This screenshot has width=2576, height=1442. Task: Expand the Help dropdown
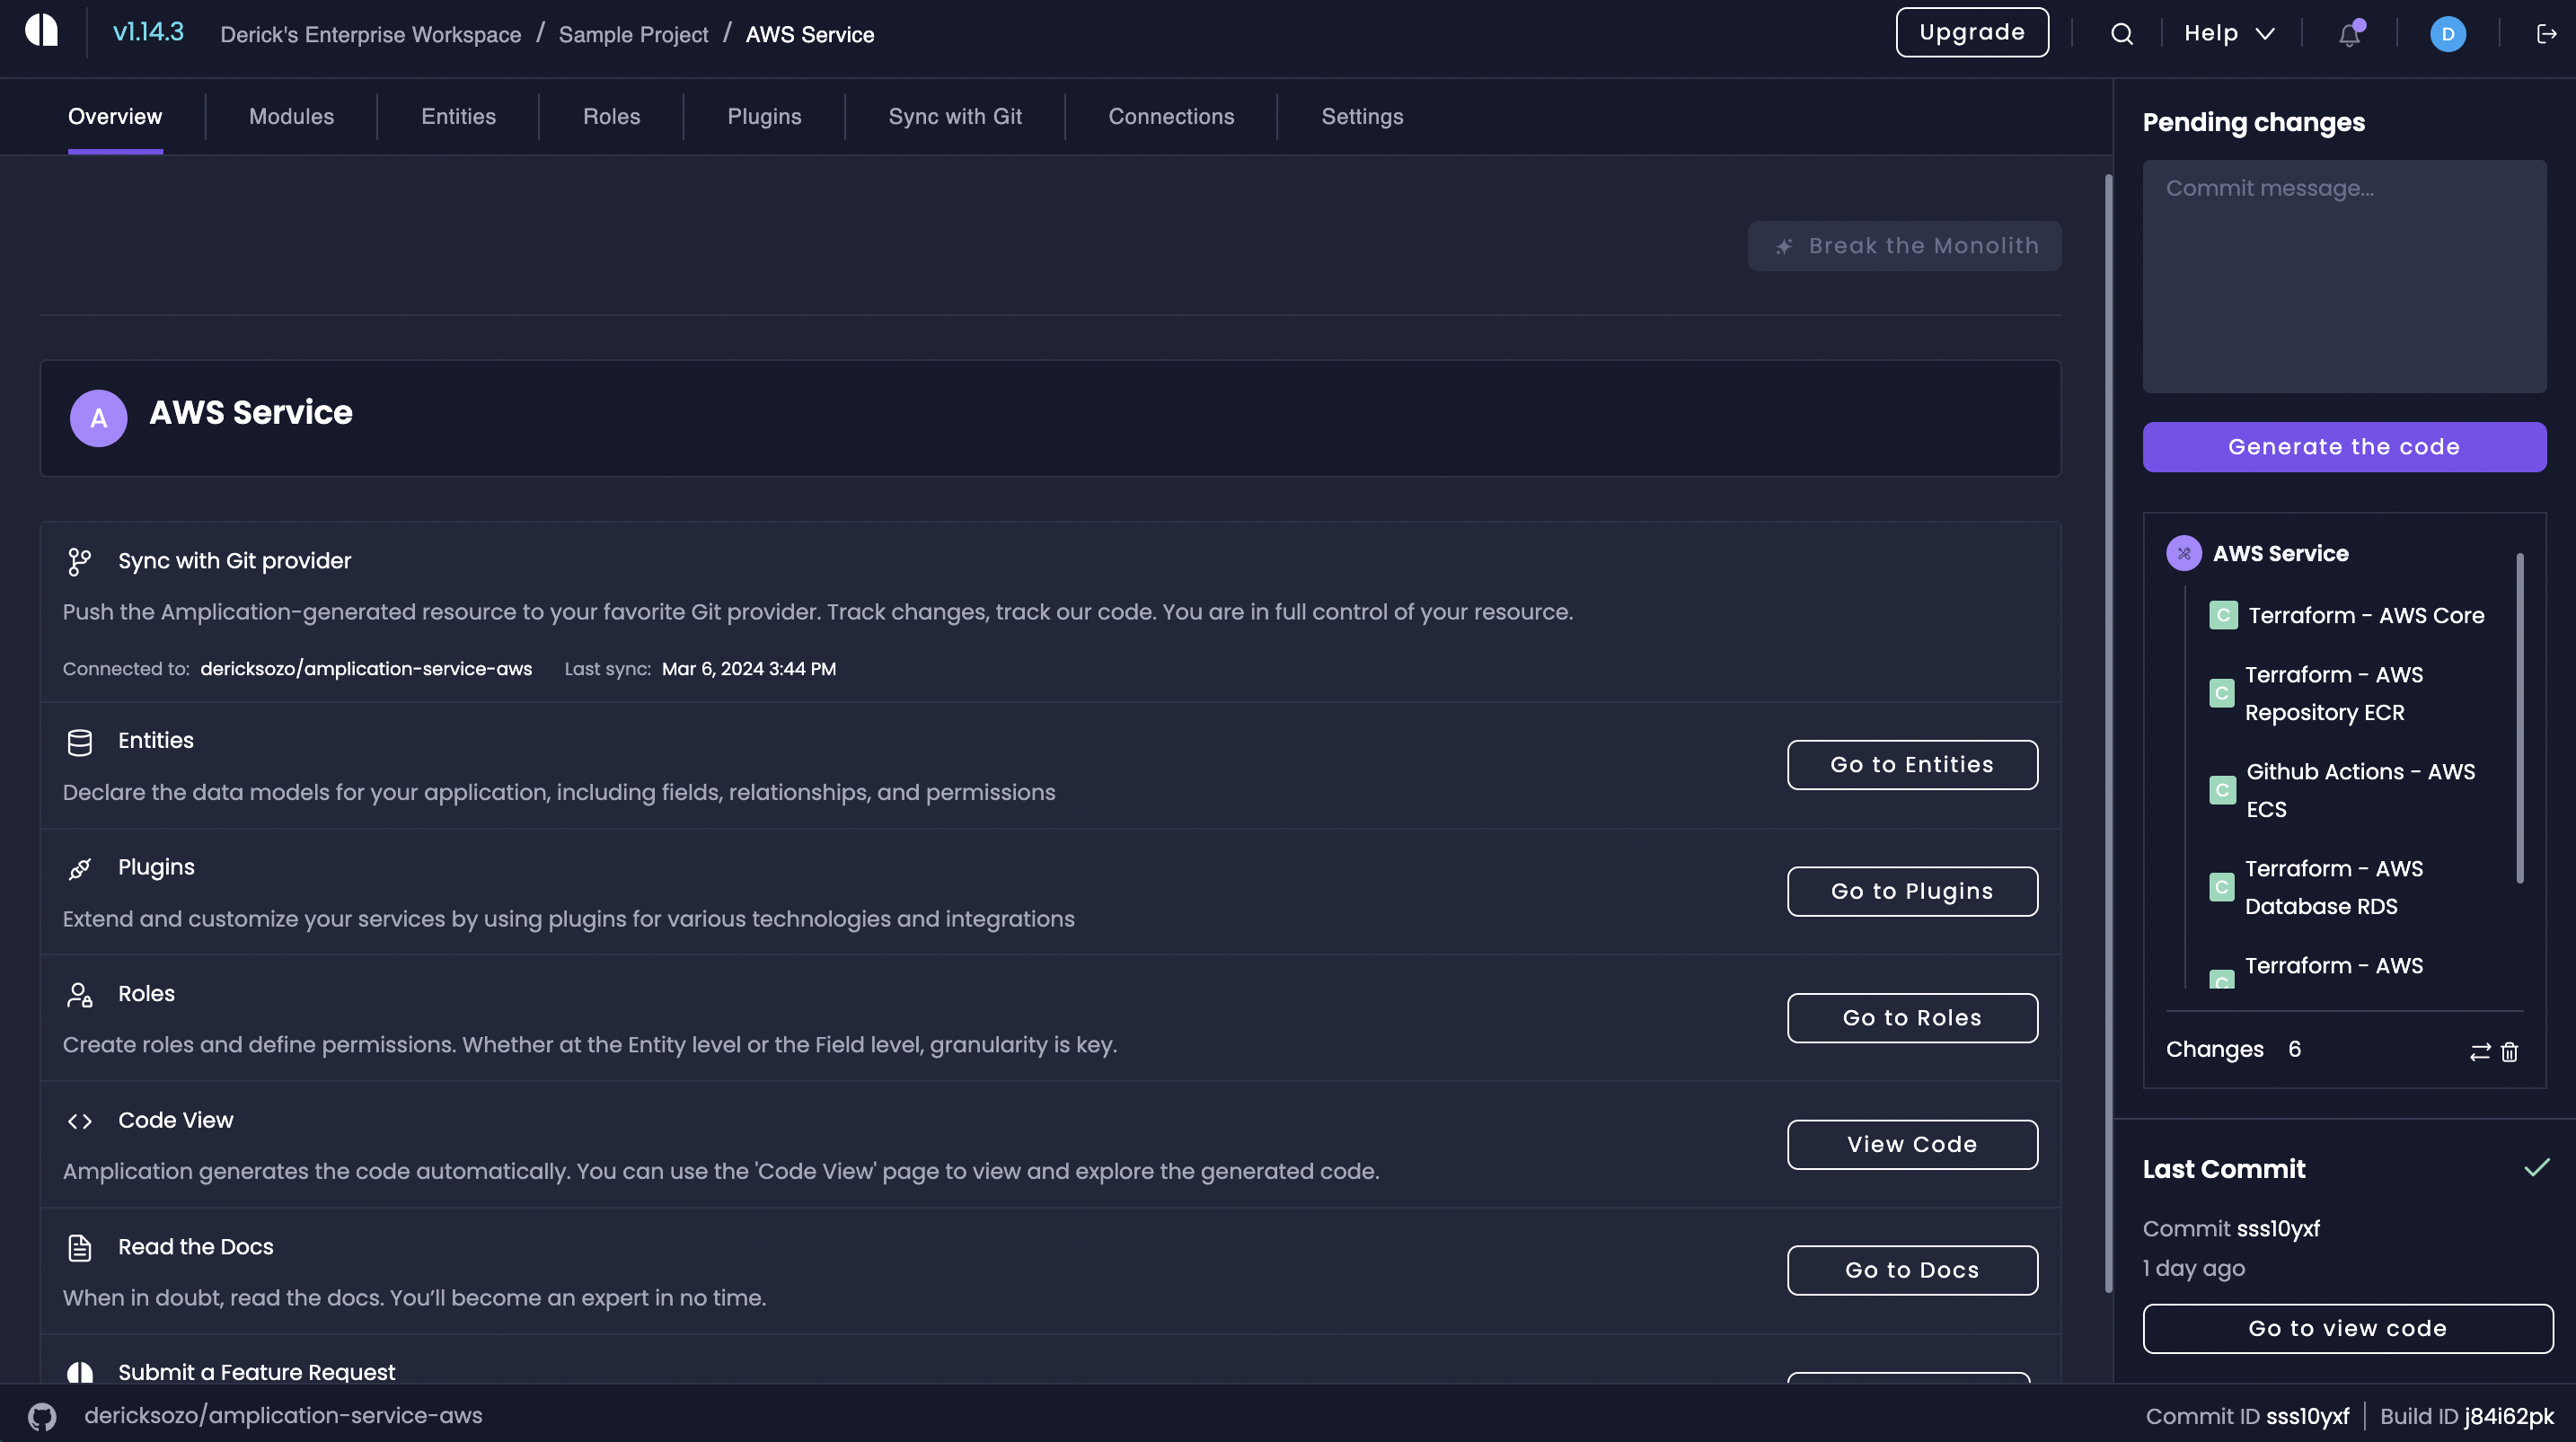coord(2228,33)
